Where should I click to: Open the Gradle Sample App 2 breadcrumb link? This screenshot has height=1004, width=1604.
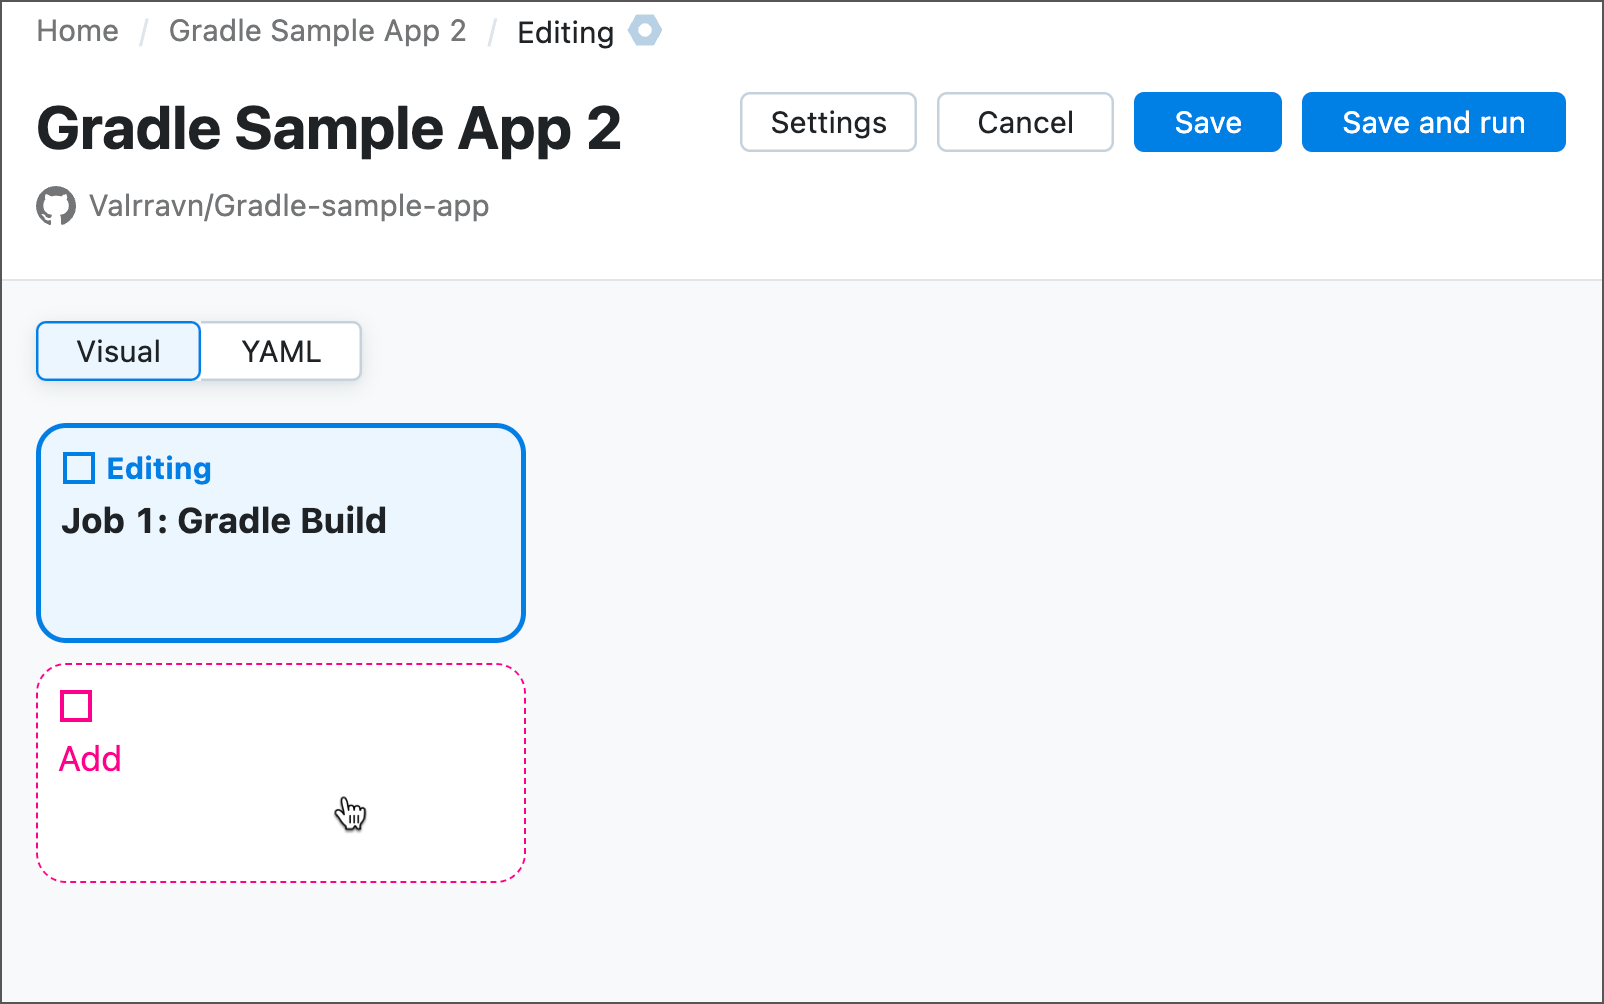tap(317, 31)
